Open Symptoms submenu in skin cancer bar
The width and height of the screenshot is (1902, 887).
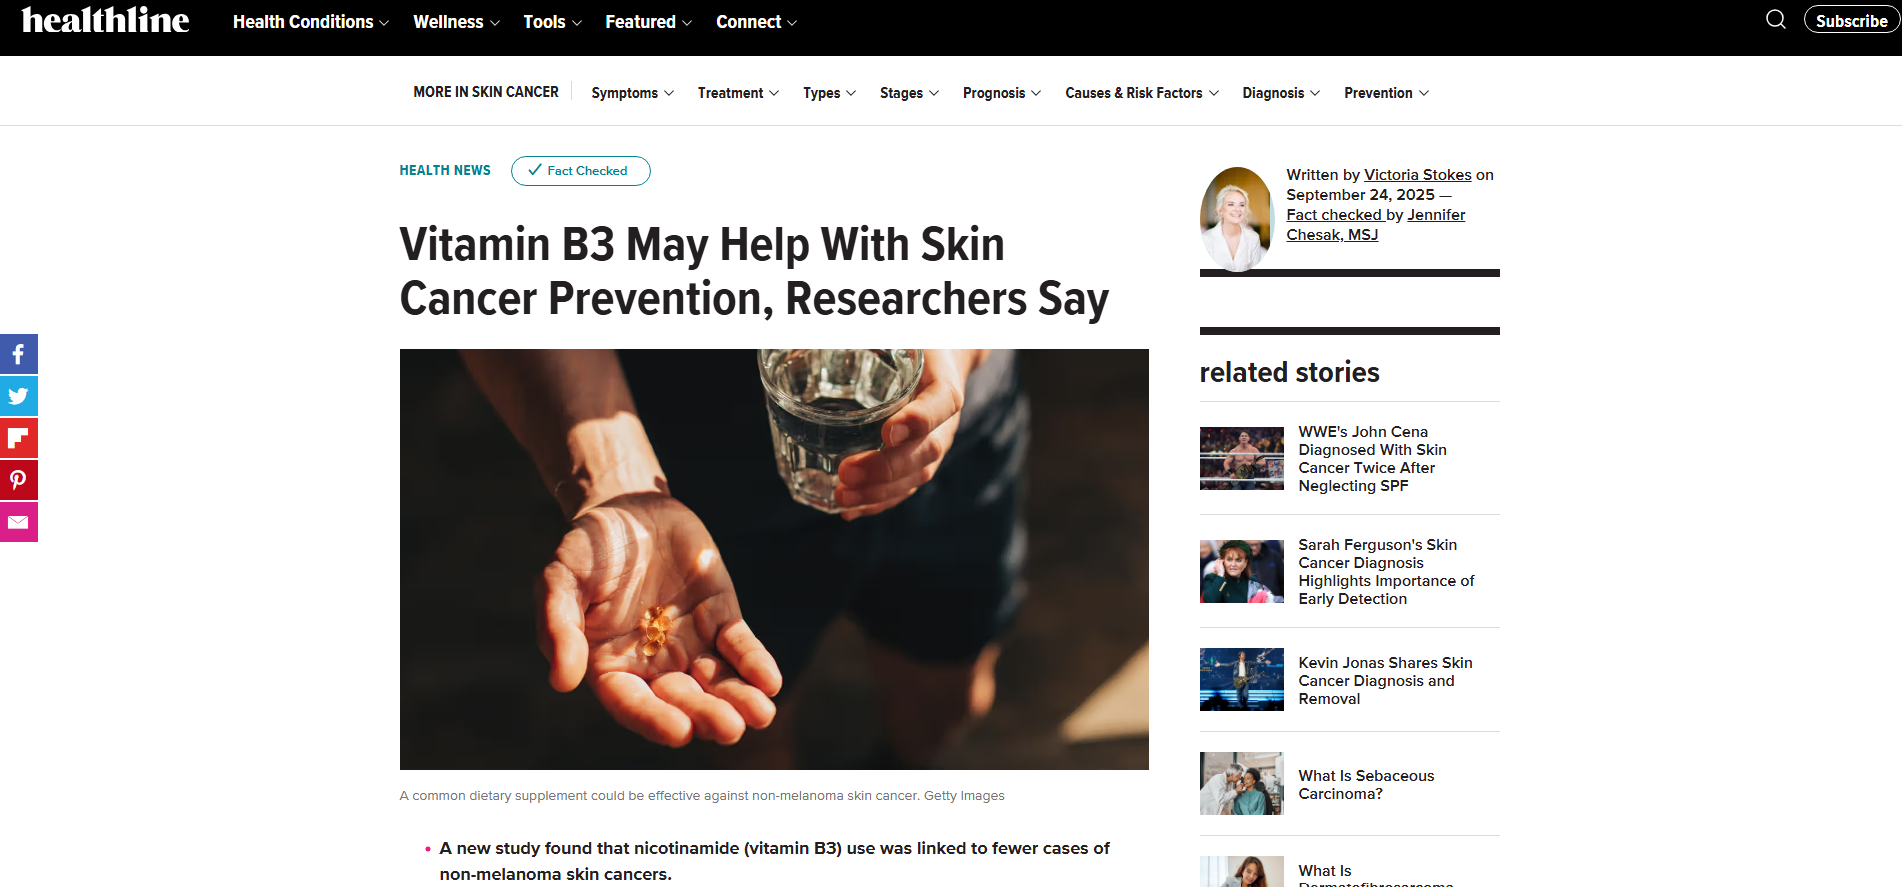click(632, 93)
